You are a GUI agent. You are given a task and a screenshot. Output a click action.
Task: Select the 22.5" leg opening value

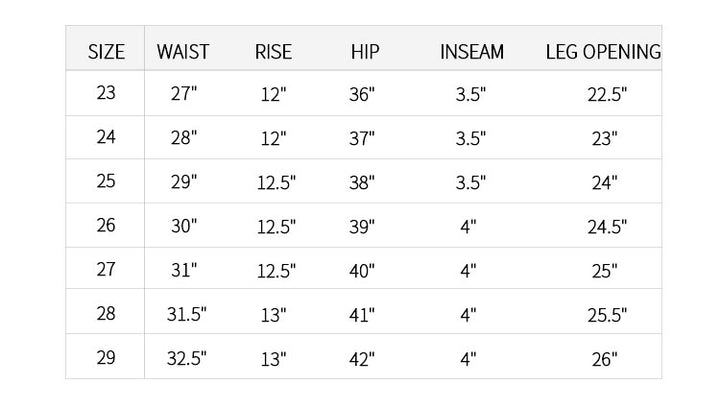point(606,95)
